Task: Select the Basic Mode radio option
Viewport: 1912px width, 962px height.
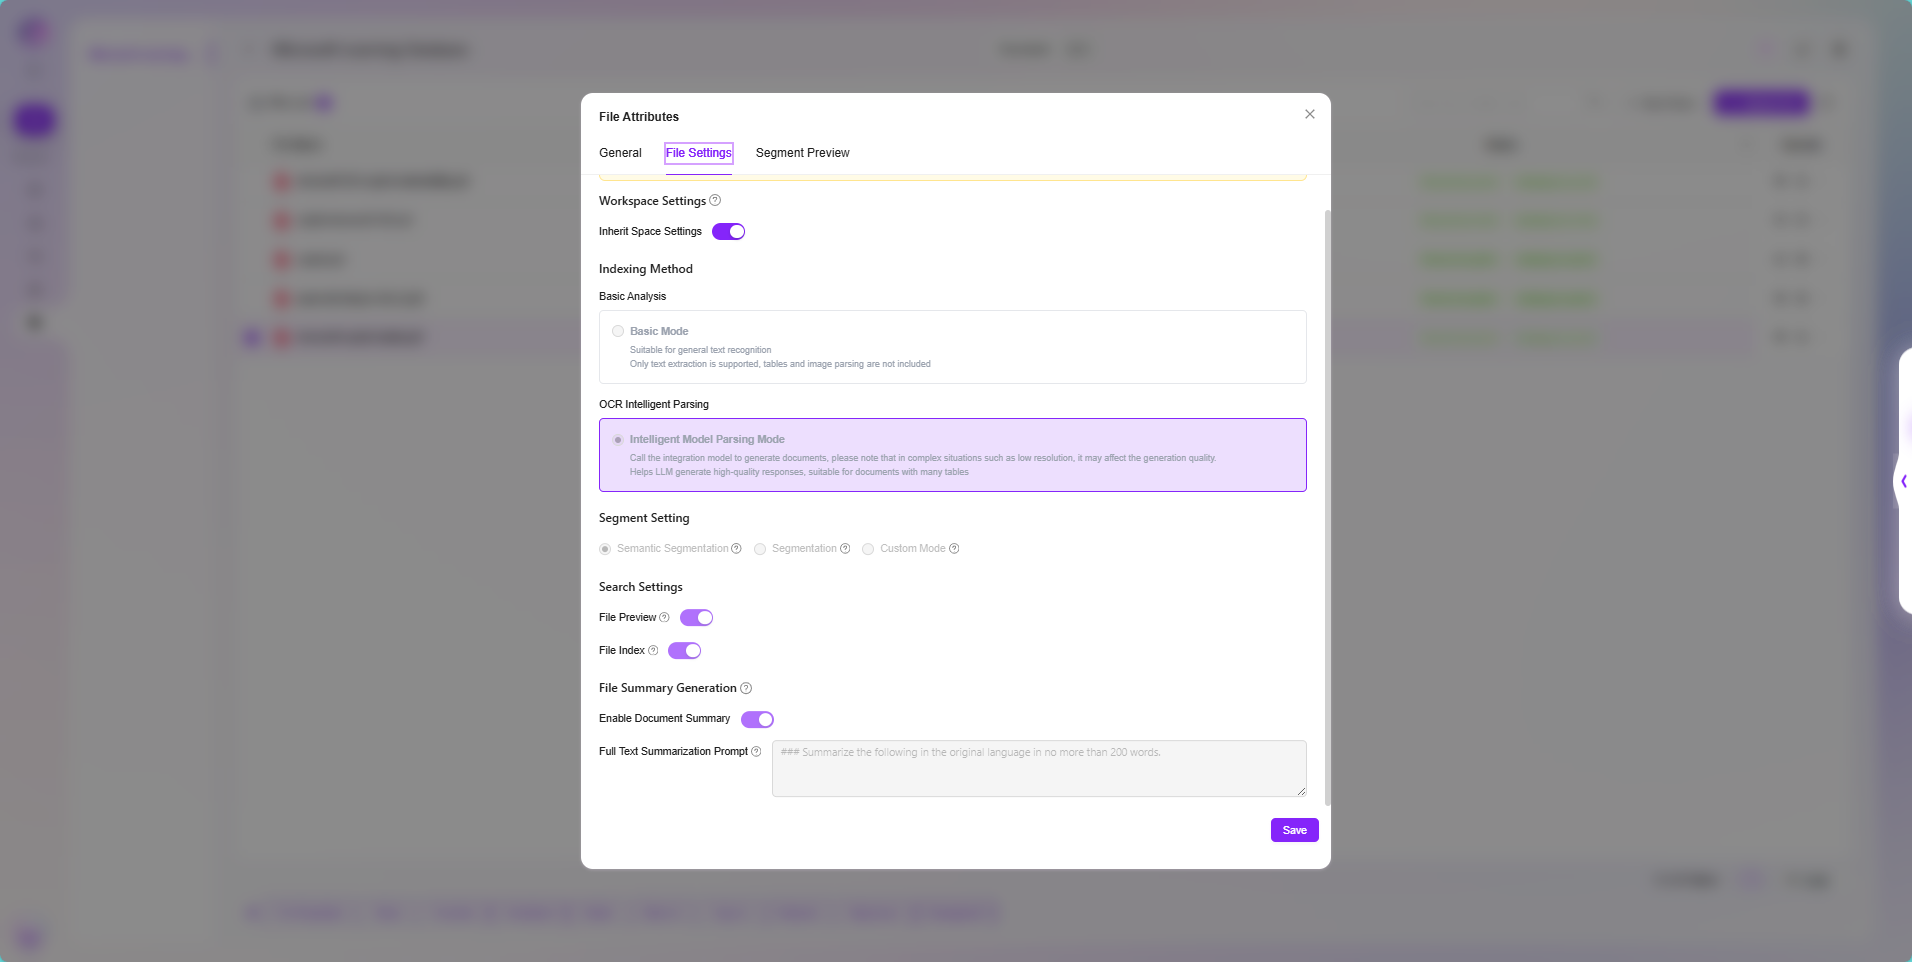Action: click(x=618, y=331)
